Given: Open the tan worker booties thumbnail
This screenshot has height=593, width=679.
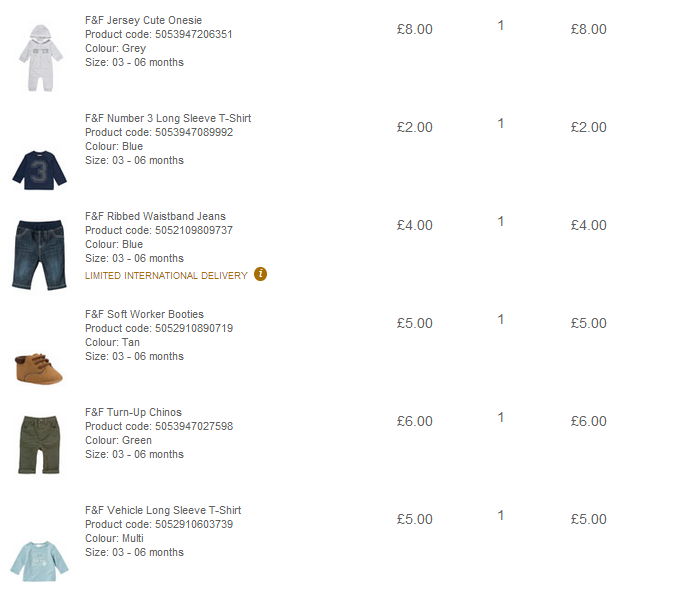Looking at the screenshot, I should click(x=39, y=369).
